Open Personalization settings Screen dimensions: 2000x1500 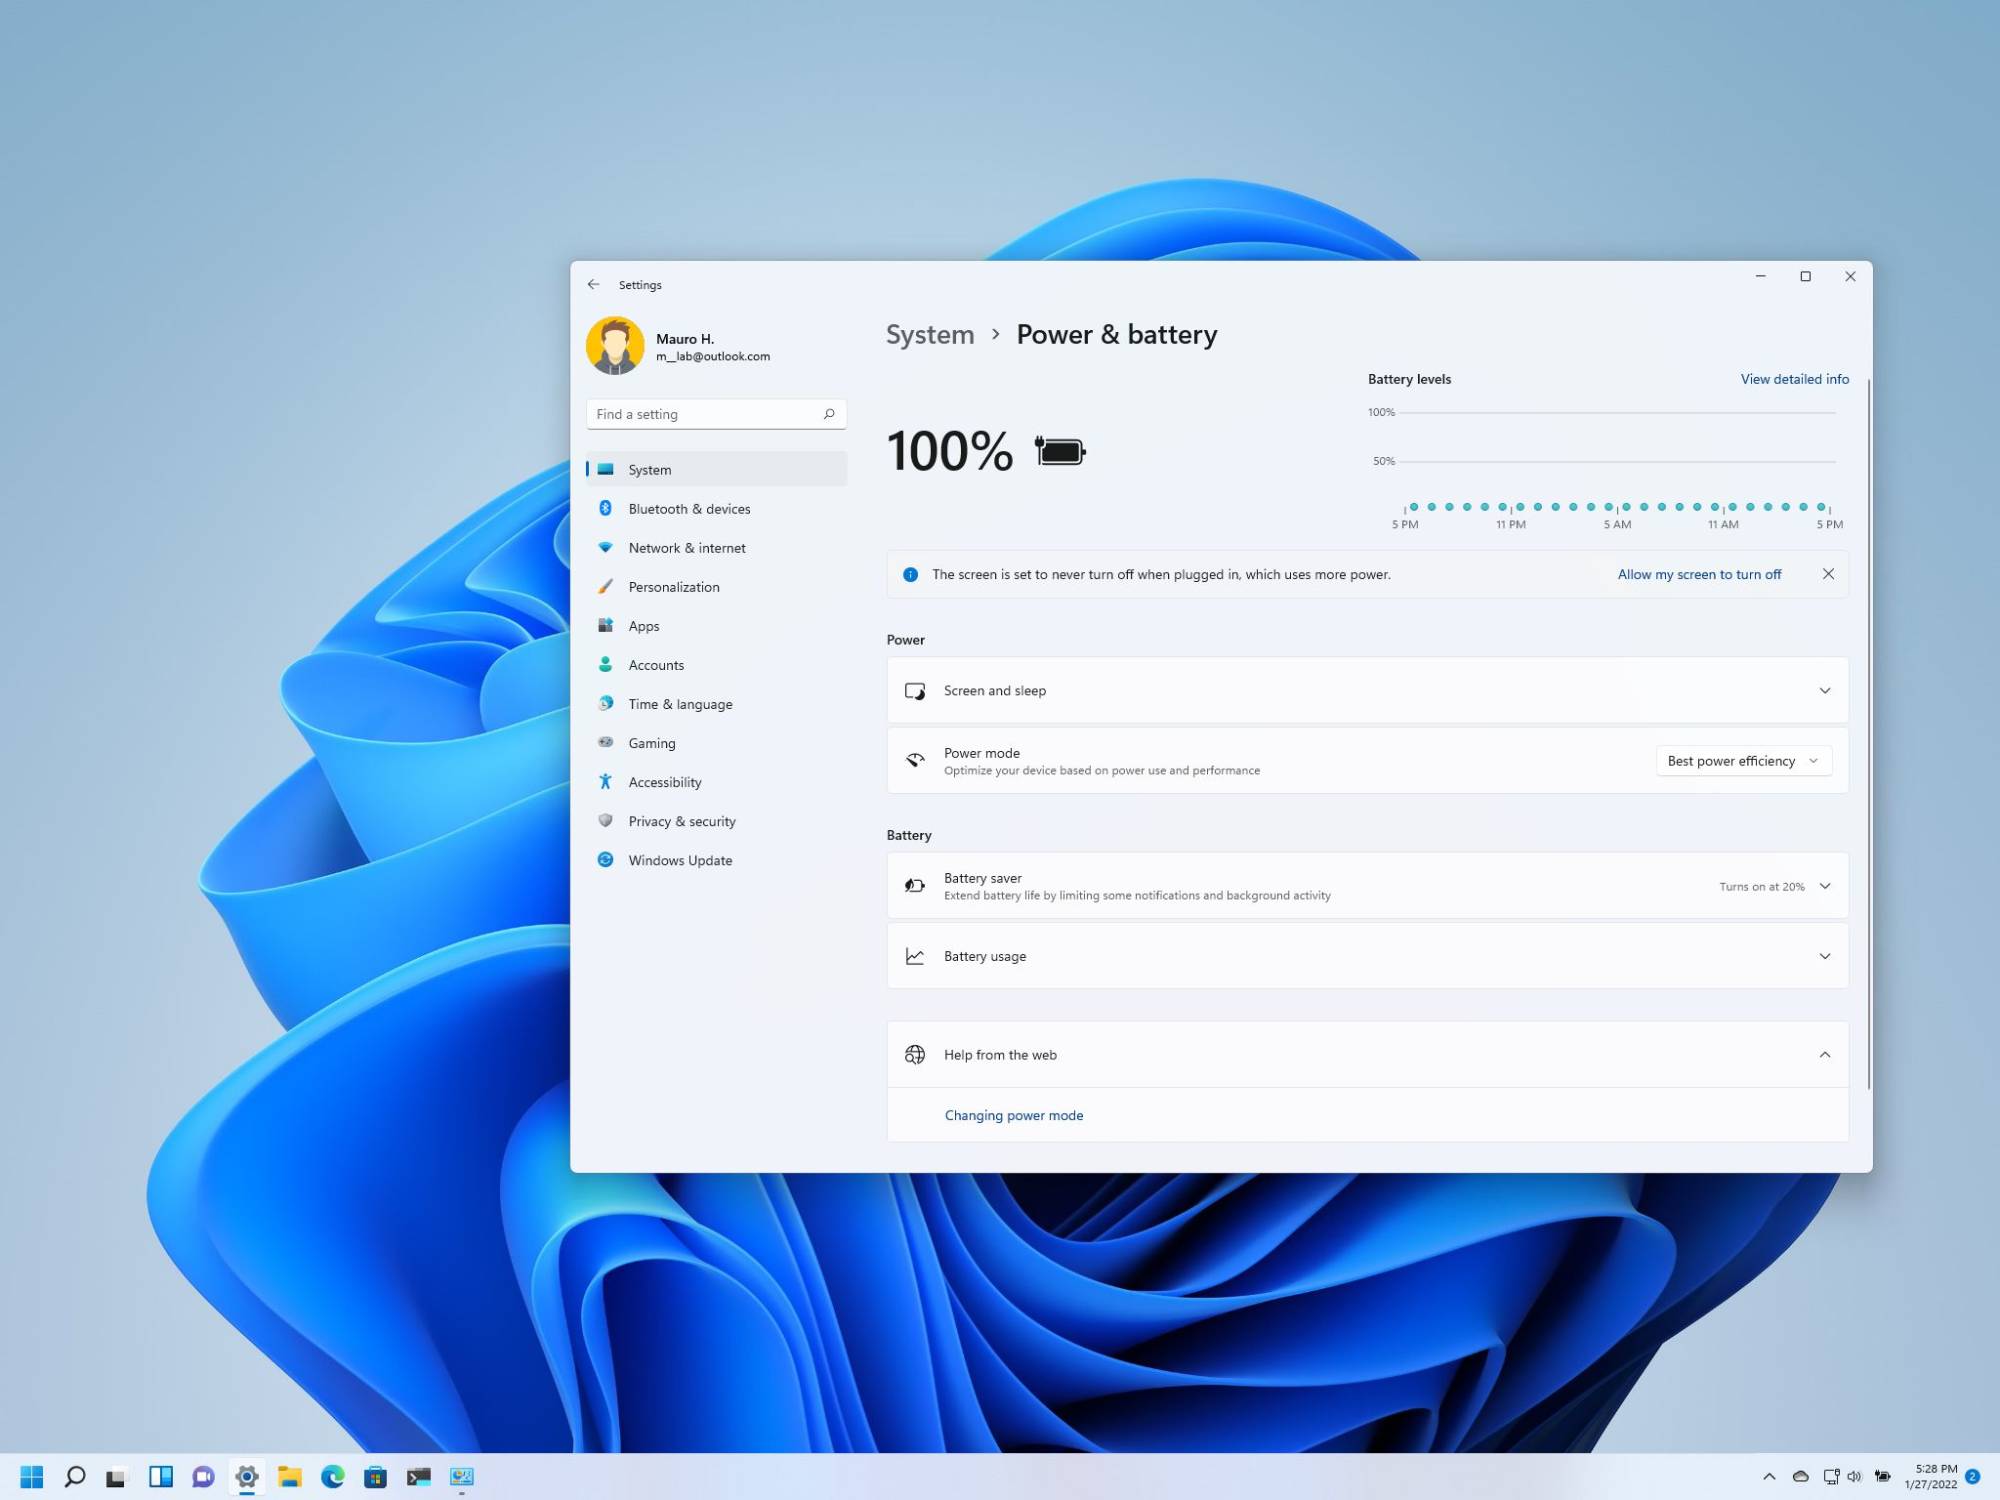[x=674, y=586]
